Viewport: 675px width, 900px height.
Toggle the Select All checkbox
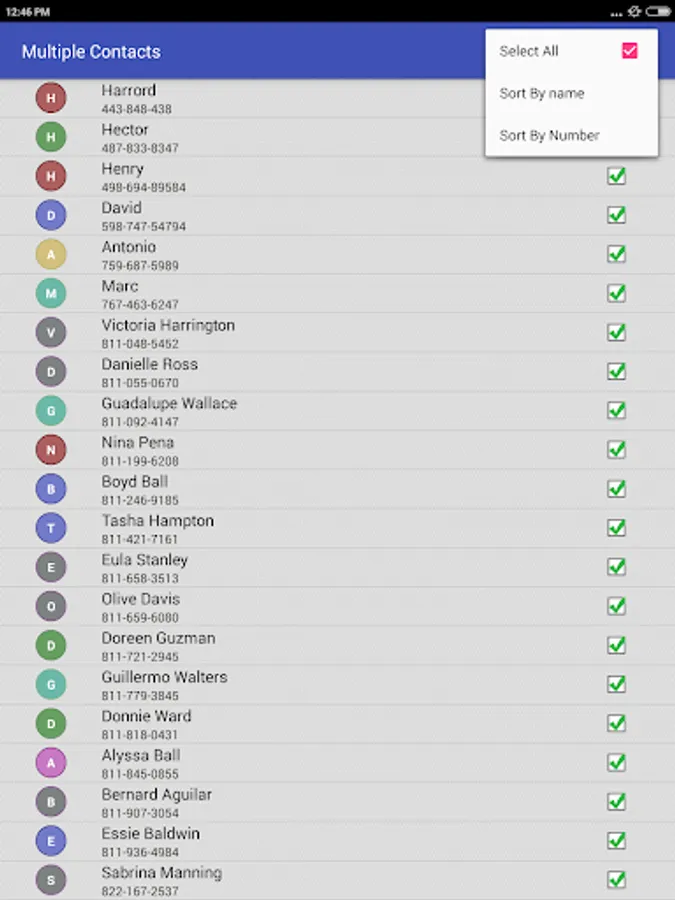click(630, 51)
